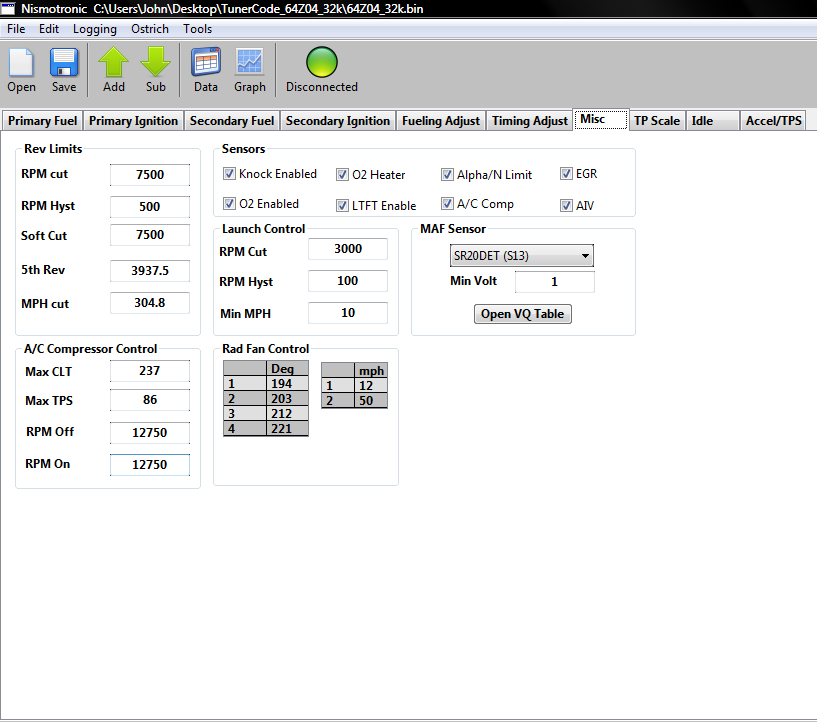Expand the SR20DET (S13) MAF sensor dropdown

(521, 256)
